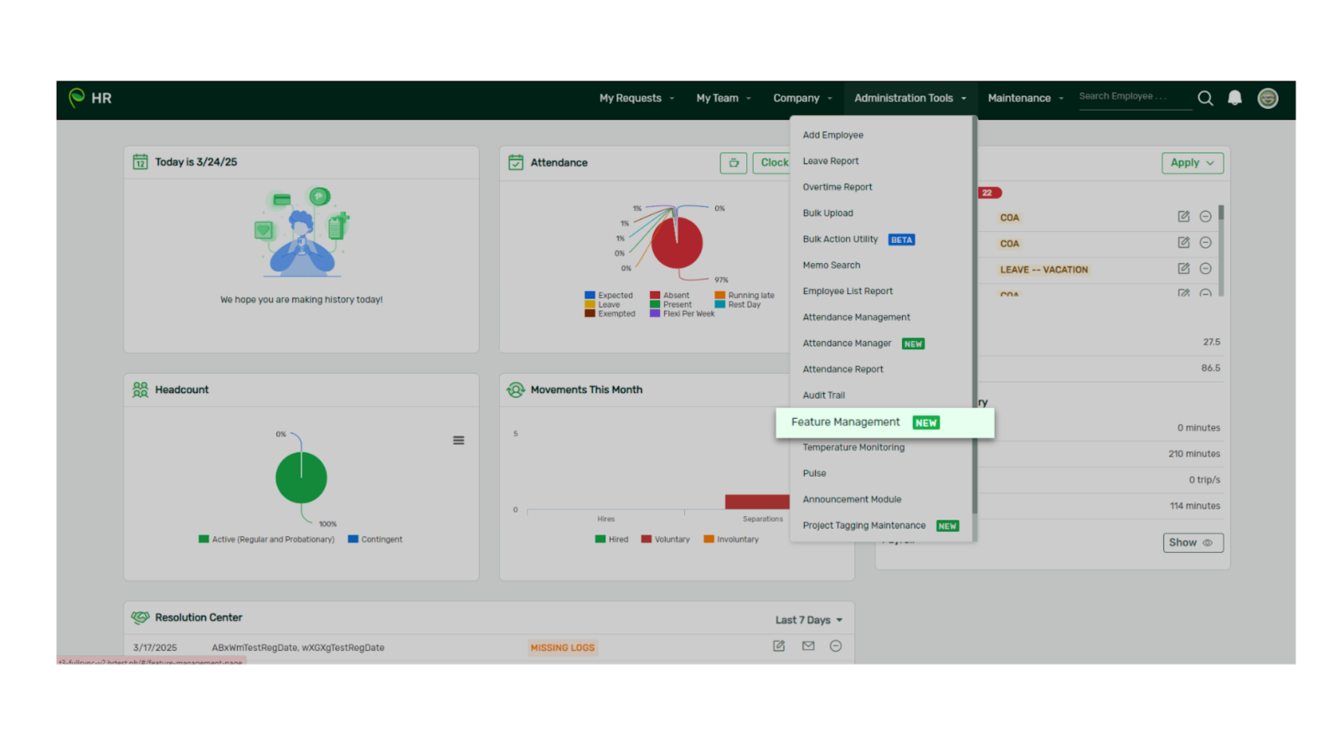Edit the LEAVE -- VACATION request

1184,268
